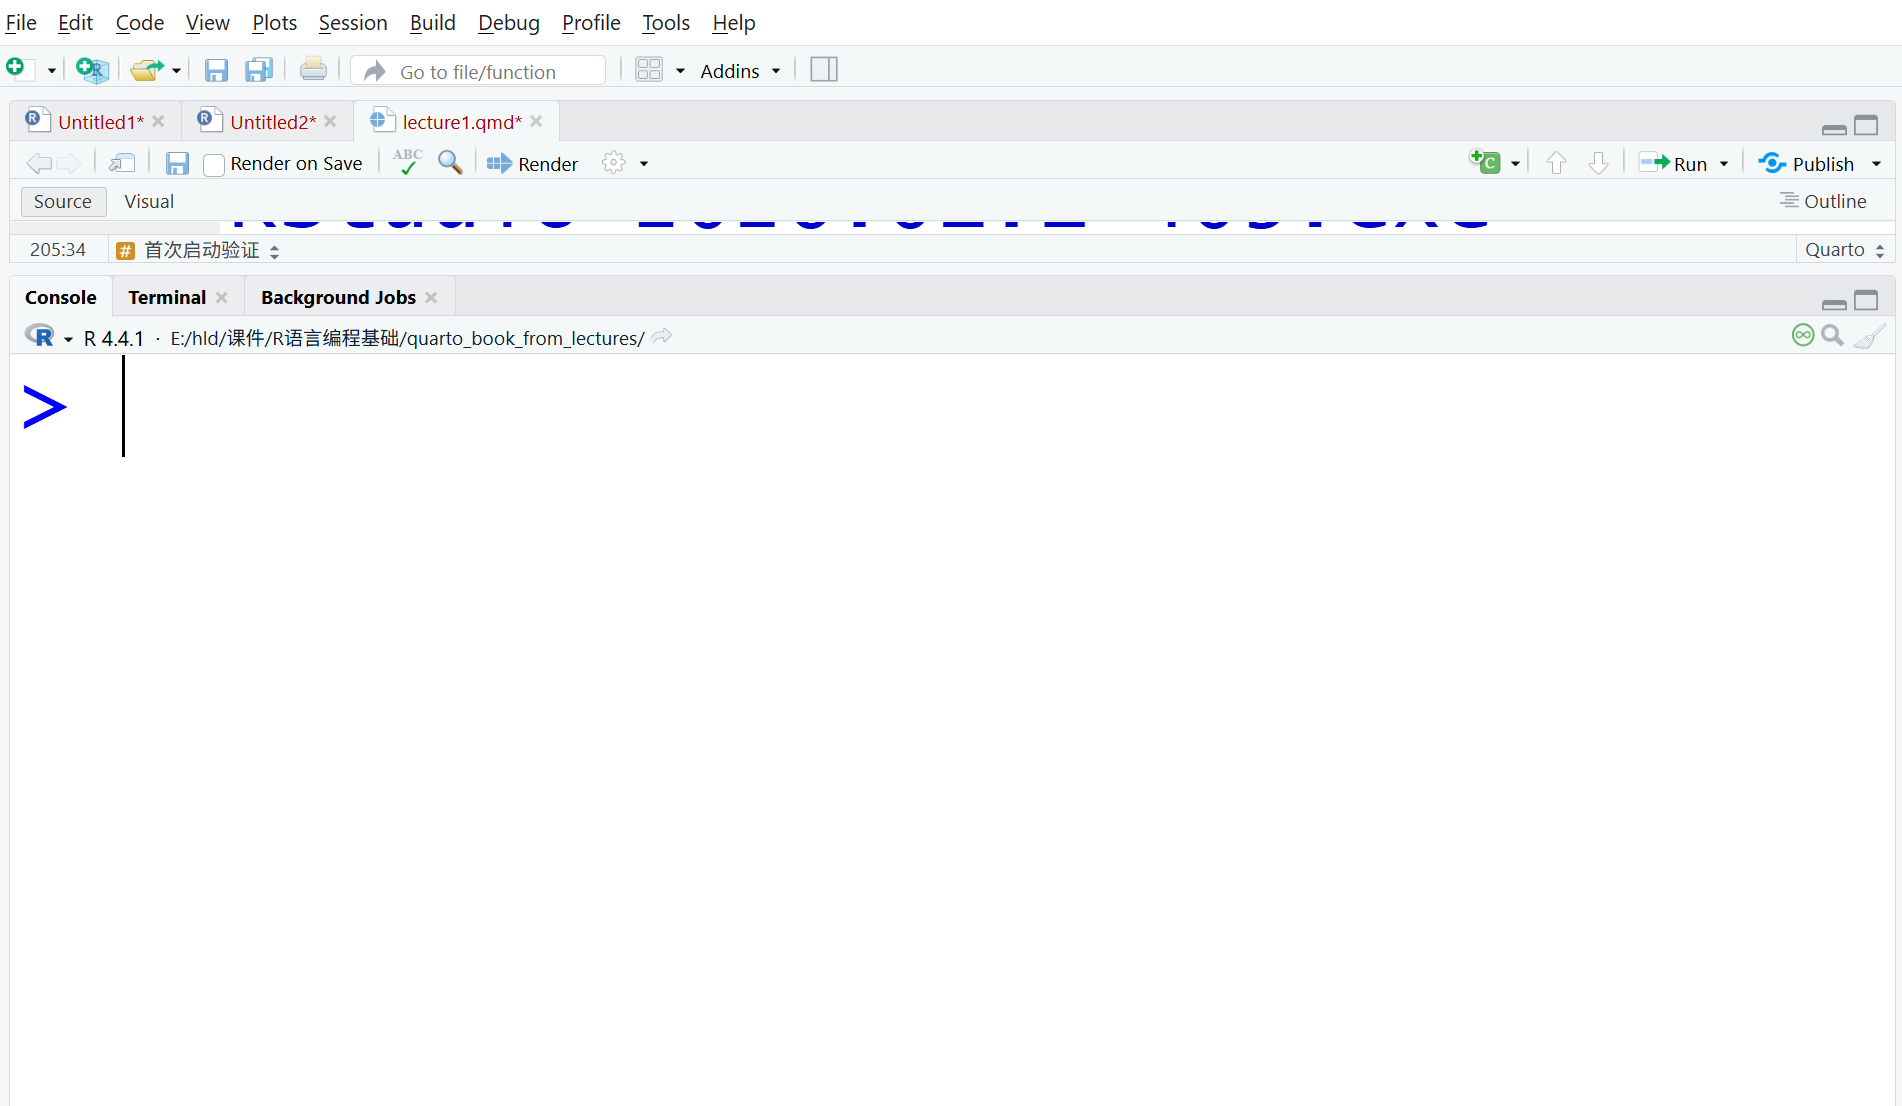Expand the Publish dropdown arrow
Image resolution: width=1902 pixels, height=1106 pixels.
click(x=1876, y=164)
